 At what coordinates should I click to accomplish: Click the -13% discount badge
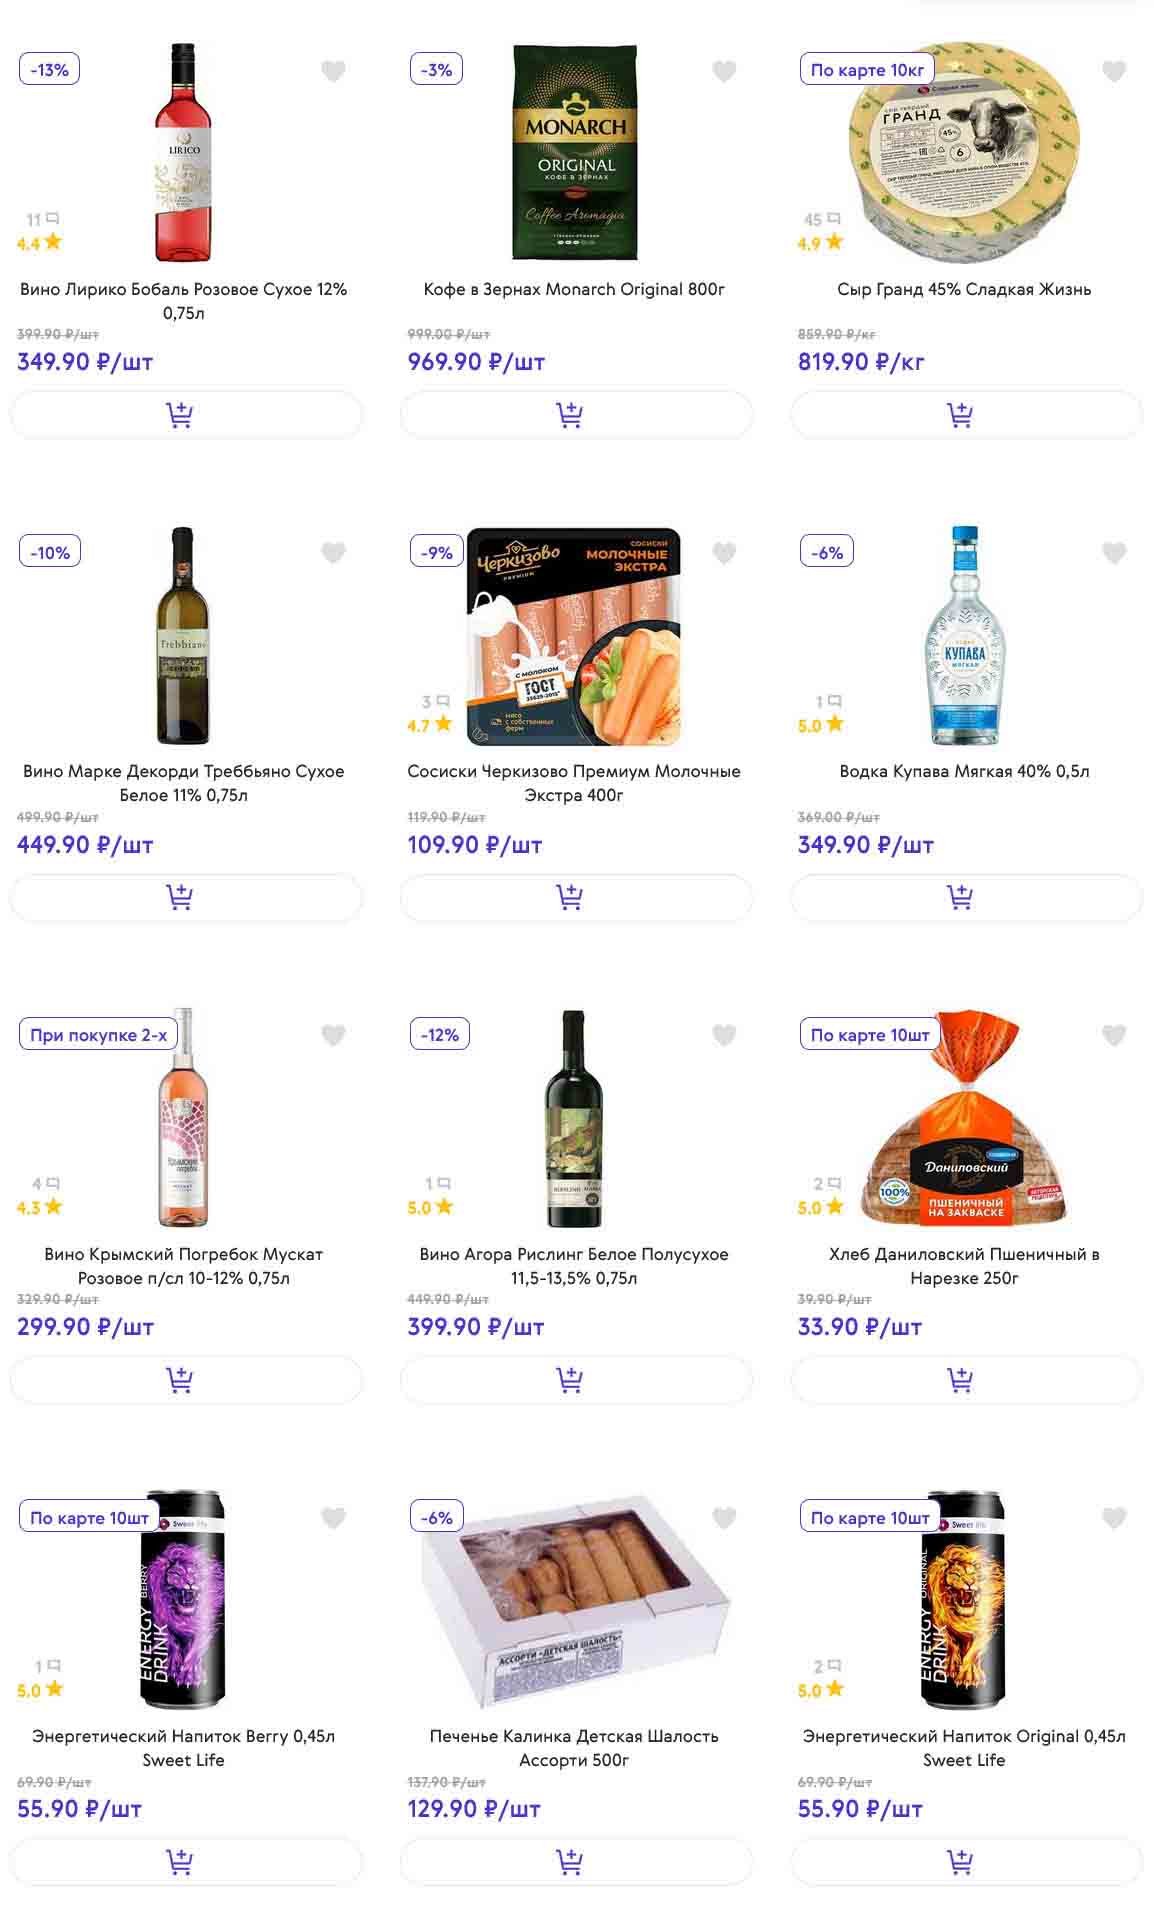click(50, 70)
